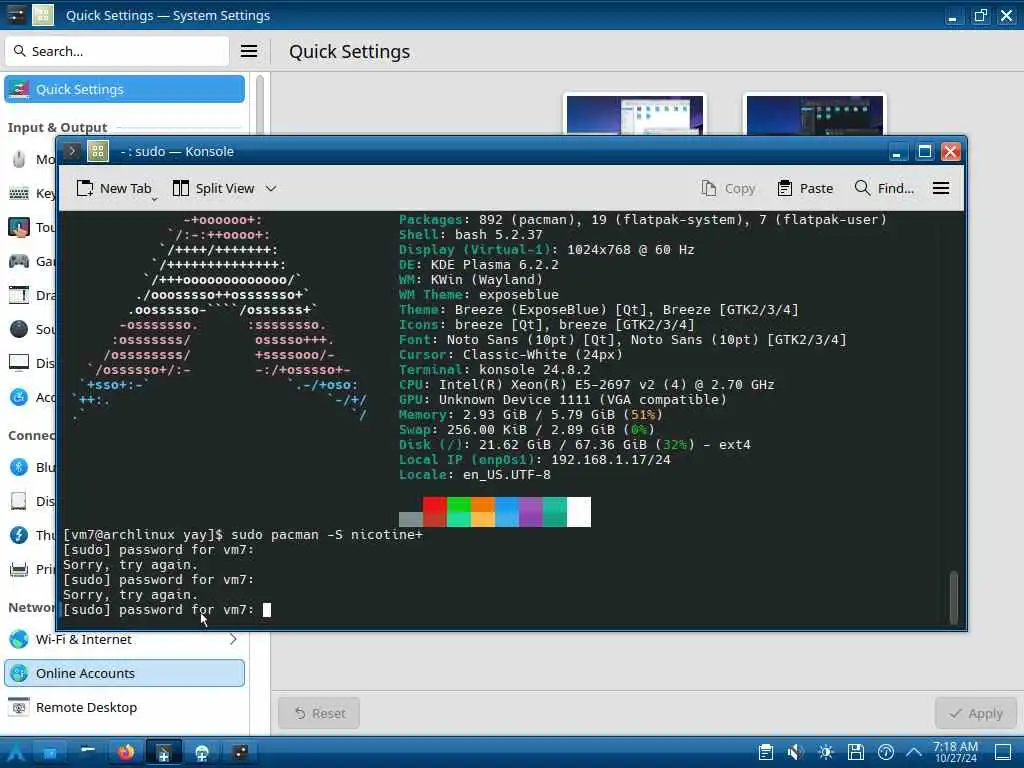Viewport: 1024px width, 768px height.
Task: Select Quick Settings in the sidebar
Action: coord(124,89)
